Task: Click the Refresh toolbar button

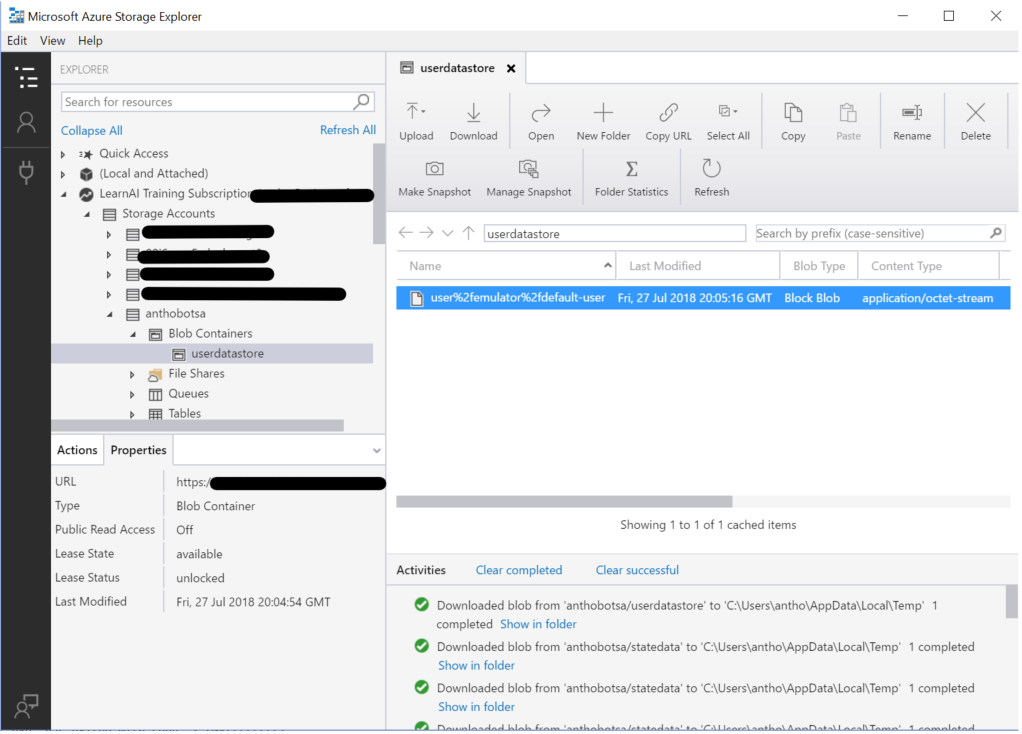Action: click(711, 178)
